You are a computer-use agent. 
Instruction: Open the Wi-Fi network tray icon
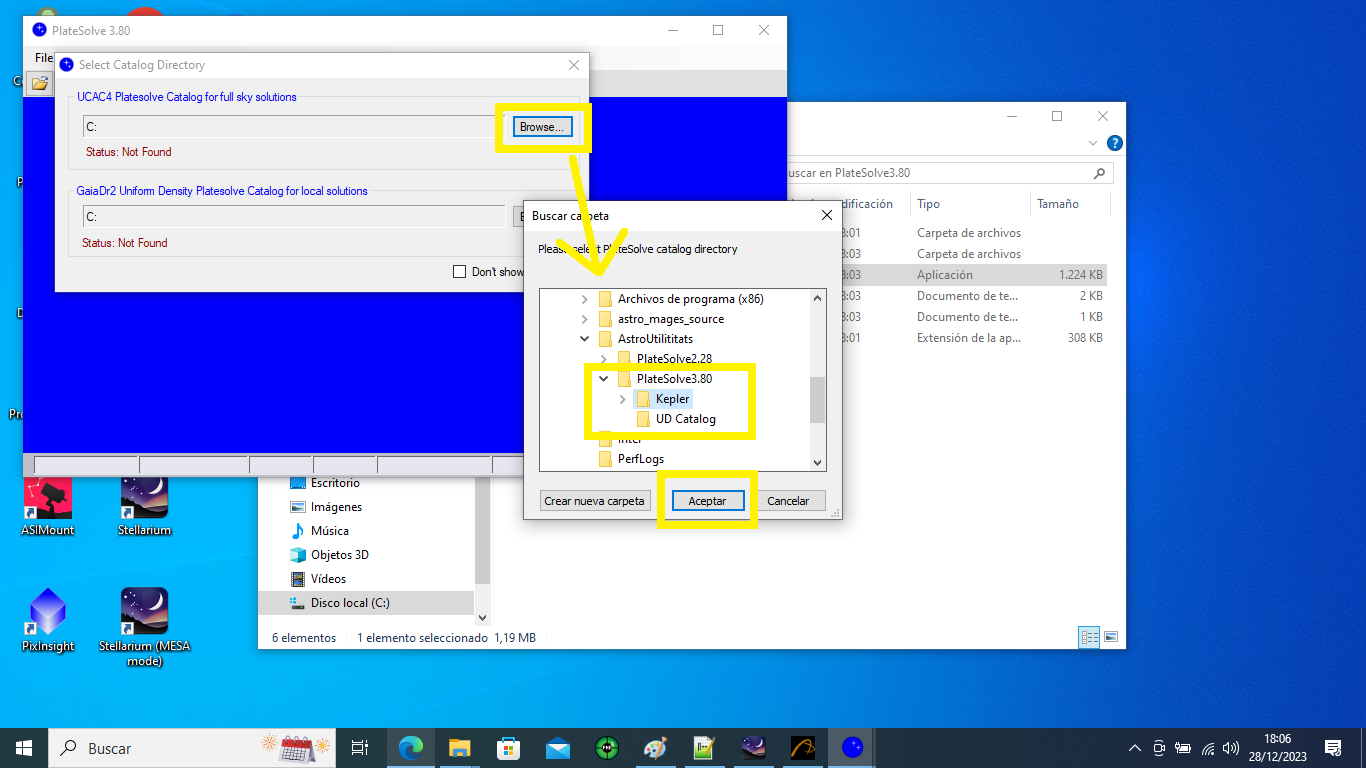point(1208,748)
